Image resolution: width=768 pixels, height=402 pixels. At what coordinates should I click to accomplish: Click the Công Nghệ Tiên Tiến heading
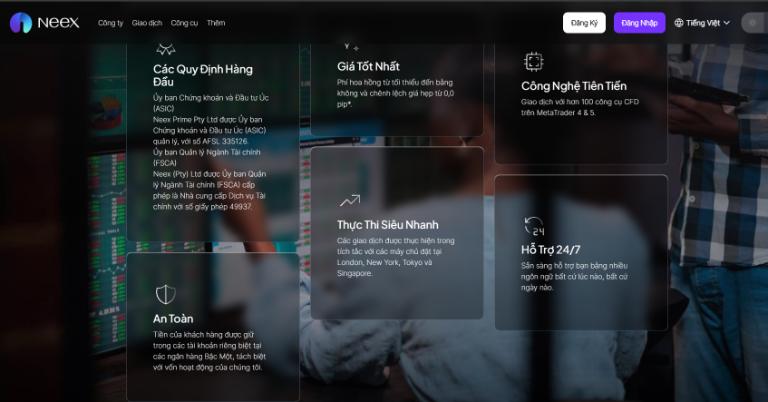coord(574,86)
